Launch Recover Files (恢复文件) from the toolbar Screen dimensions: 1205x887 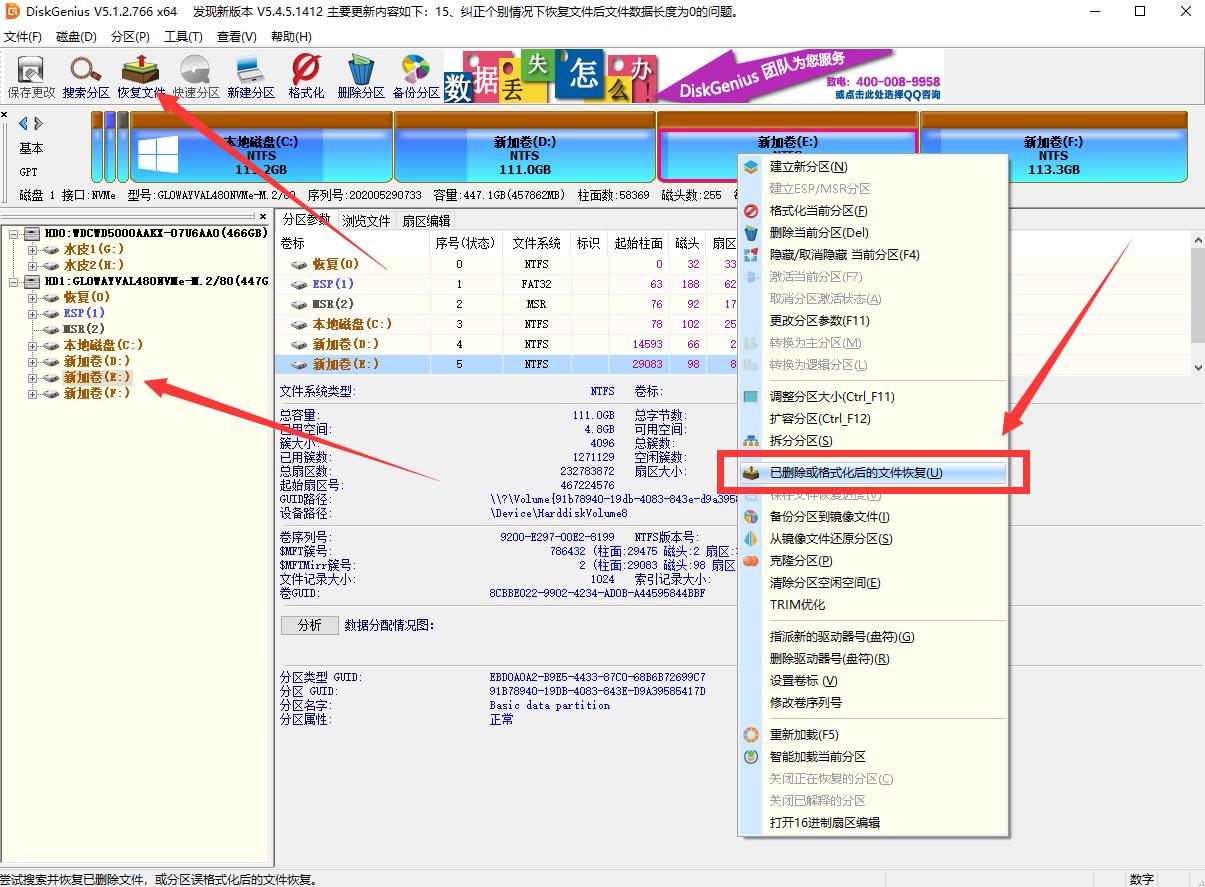[141, 78]
